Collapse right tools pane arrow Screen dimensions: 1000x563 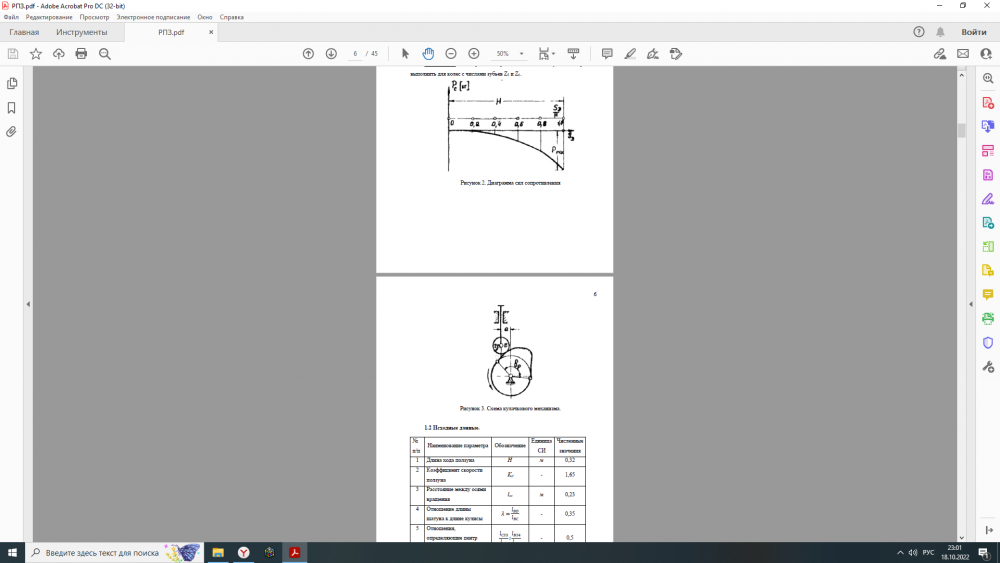tap(971, 305)
